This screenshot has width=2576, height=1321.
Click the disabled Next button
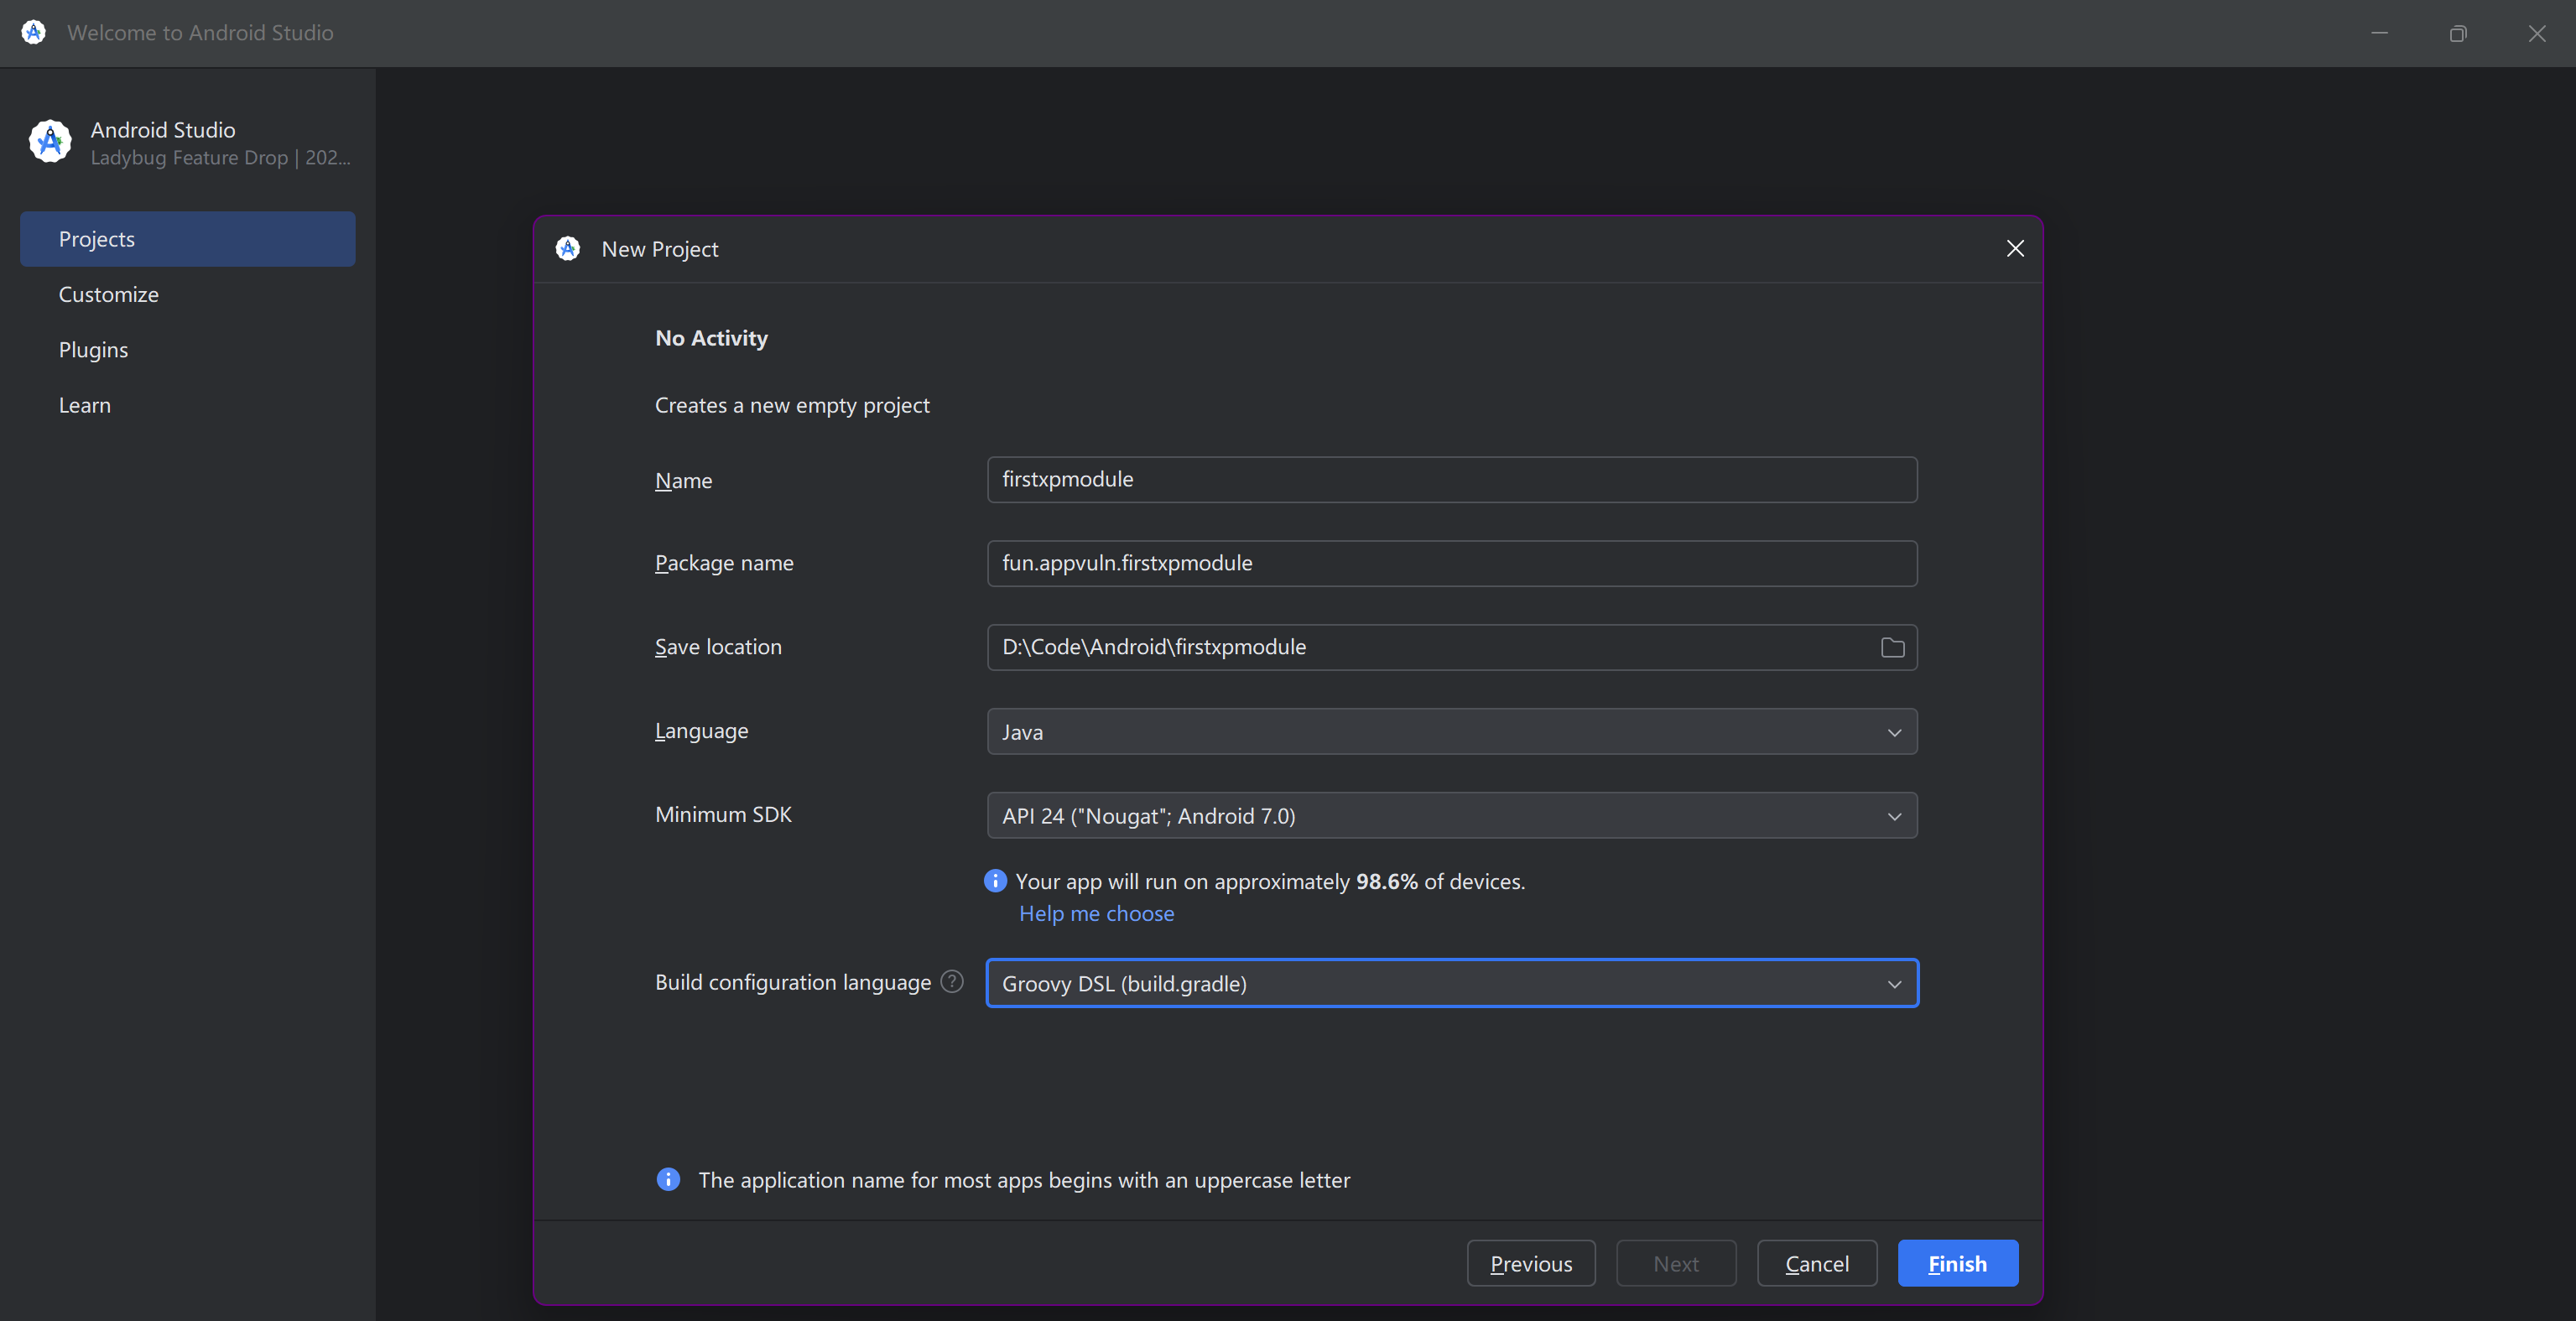1676,1264
